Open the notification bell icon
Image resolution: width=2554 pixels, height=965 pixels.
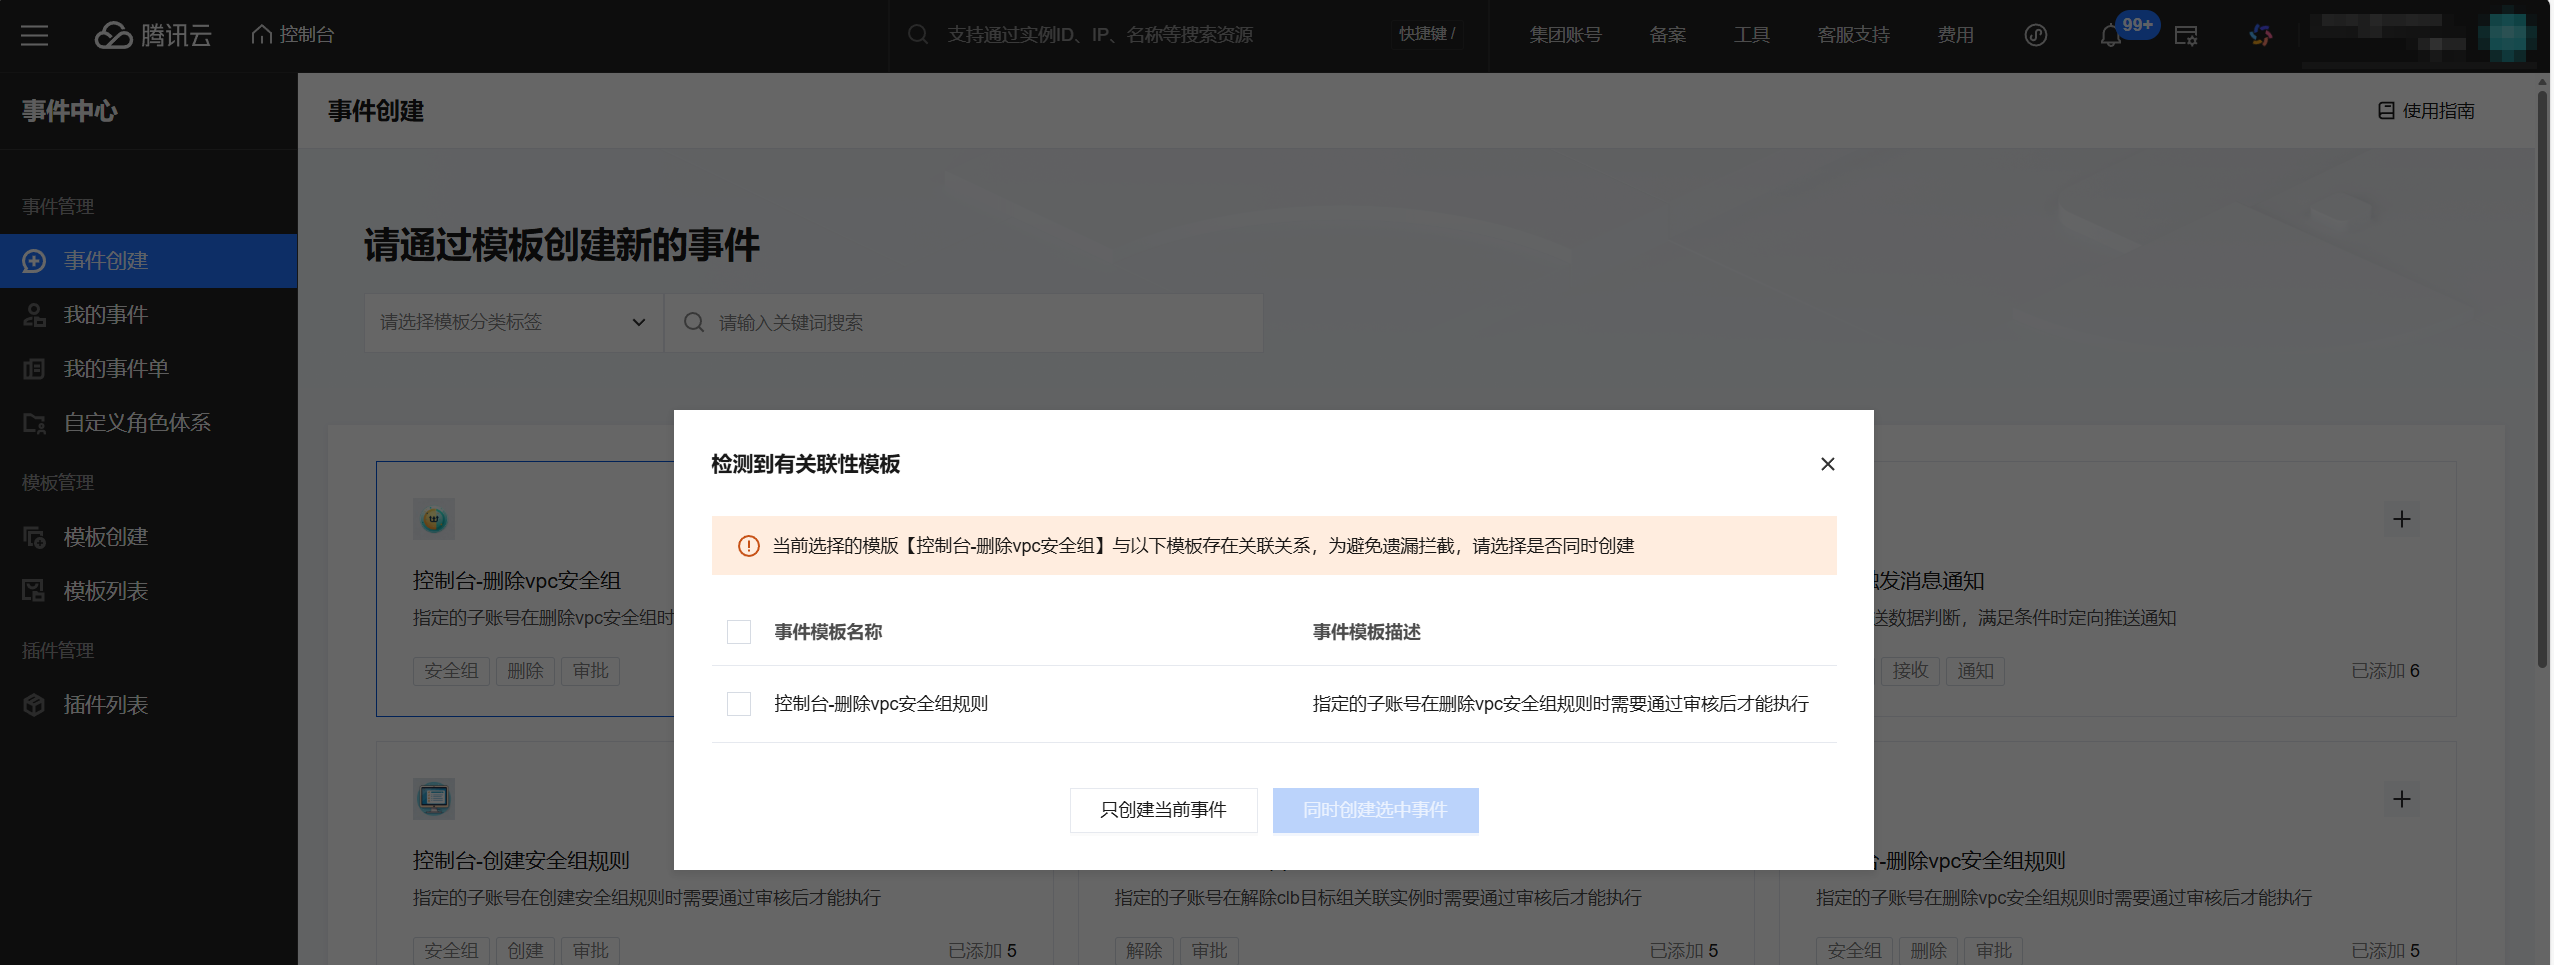pyautogui.click(x=2110, y=36)
